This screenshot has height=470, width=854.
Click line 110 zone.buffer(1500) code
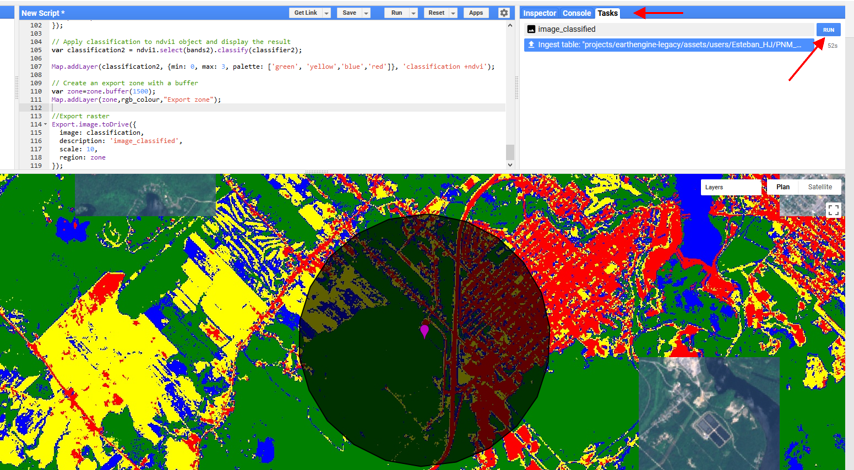[103, 91]
